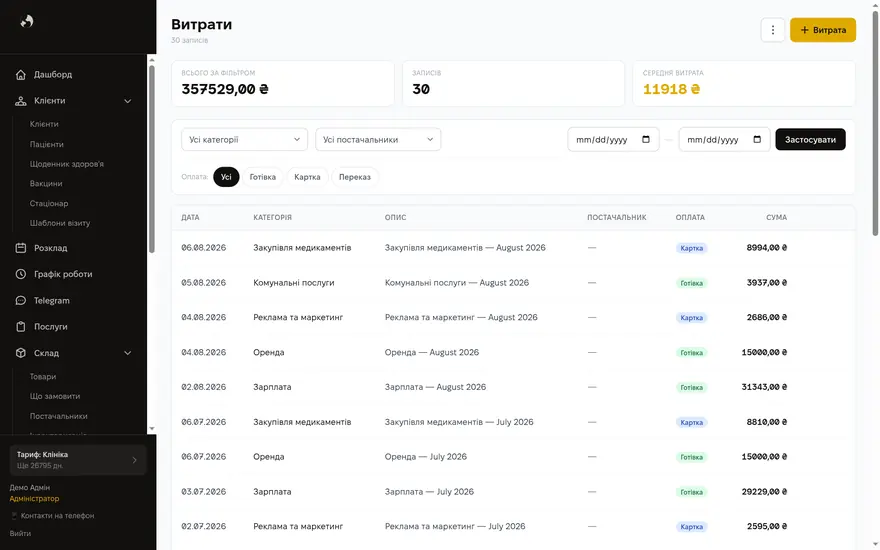Click the 357529,00 ₴ total value
The height and width of the screenshot is (550, 880).
pos(225,89)
